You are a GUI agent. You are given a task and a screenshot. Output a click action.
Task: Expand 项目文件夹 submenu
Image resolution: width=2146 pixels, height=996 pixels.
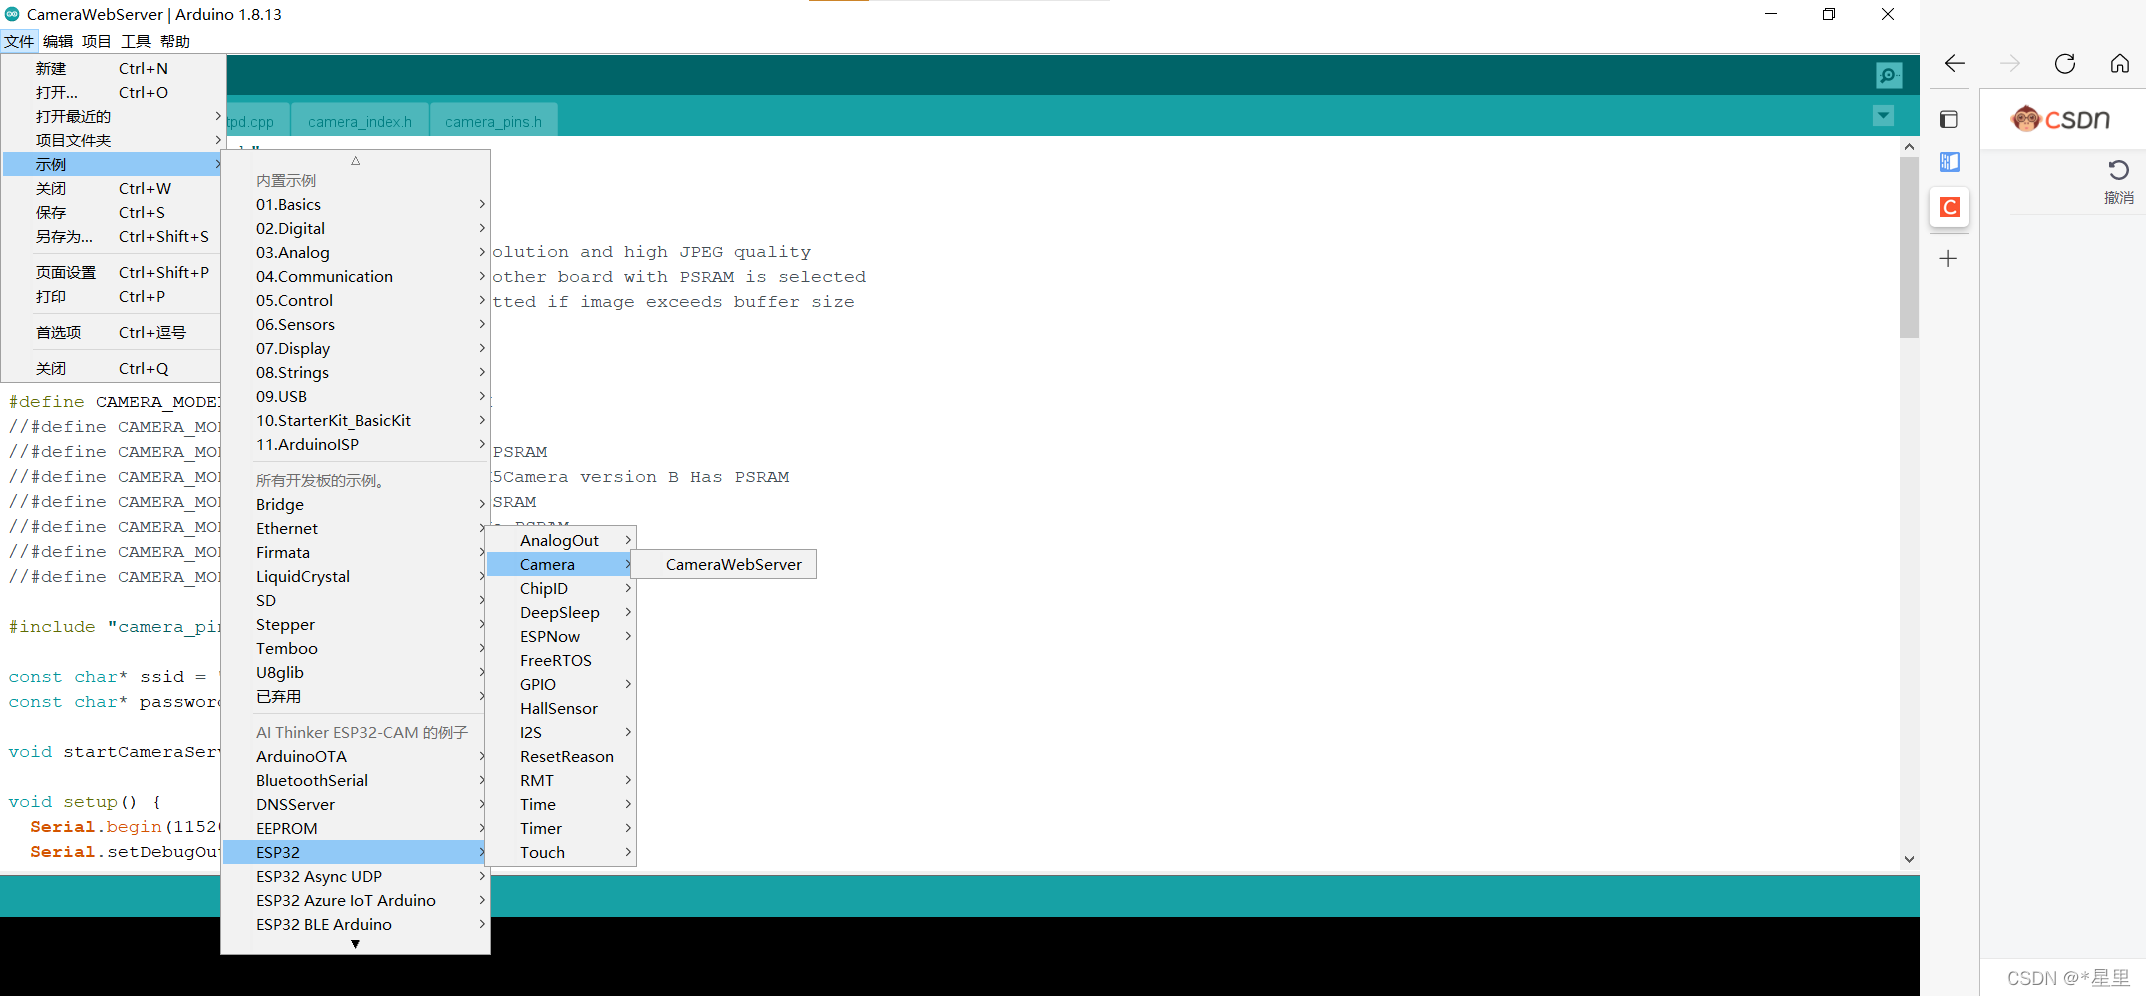coord(113,140)
